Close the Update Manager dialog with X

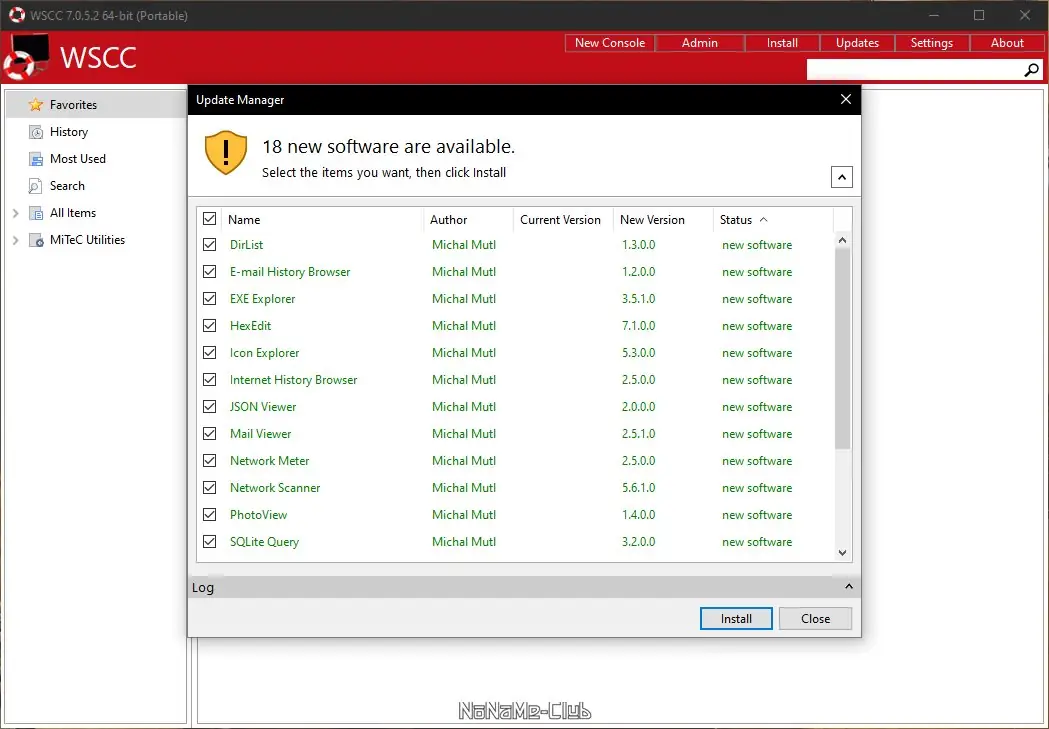click(x=846, y=99)
